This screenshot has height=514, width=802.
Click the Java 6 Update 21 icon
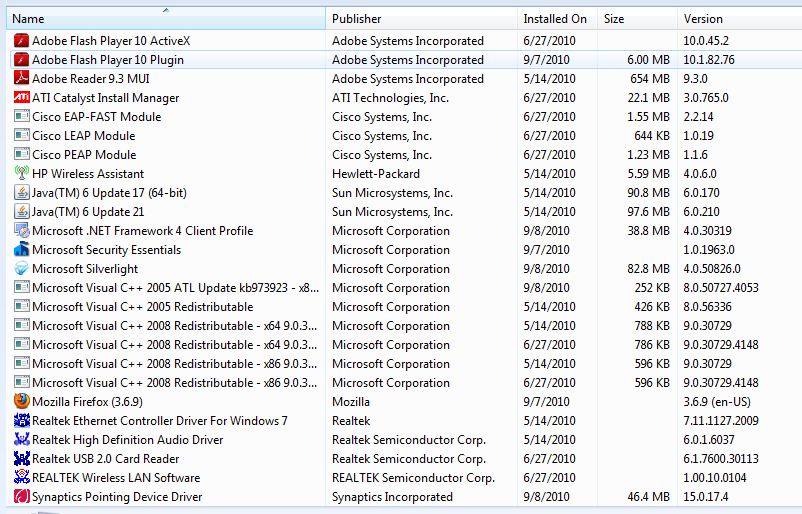21,211
